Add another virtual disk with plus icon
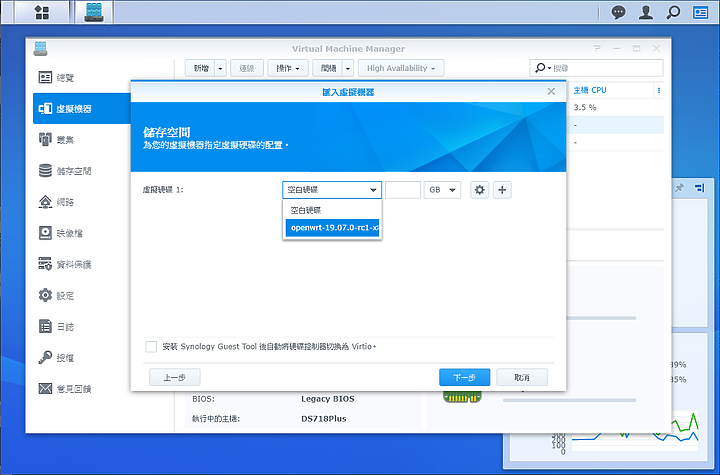The image size is (720, 475). tap(502, 190)
